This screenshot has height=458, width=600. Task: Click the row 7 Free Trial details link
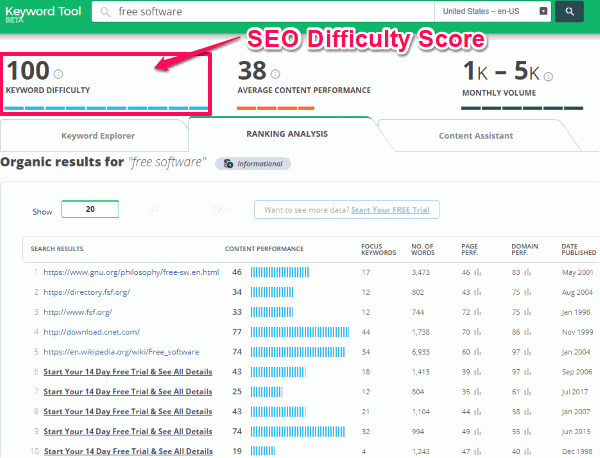click(128, 392)
